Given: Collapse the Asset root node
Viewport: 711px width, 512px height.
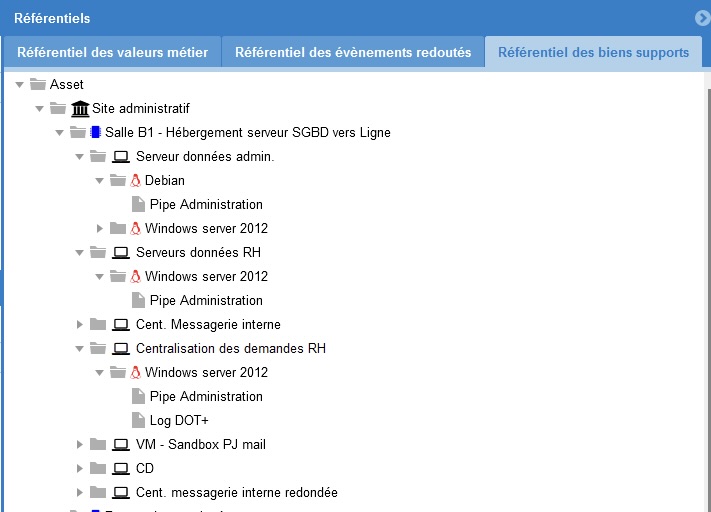Looking at the screenshot, I should click(x=19, y=84).
